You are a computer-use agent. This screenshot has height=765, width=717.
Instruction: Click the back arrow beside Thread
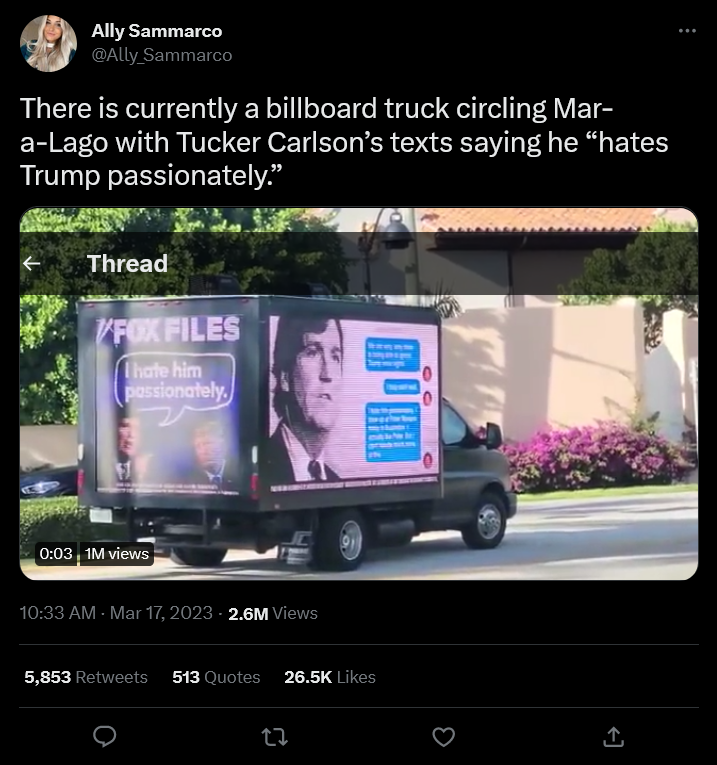coord(32,263)
